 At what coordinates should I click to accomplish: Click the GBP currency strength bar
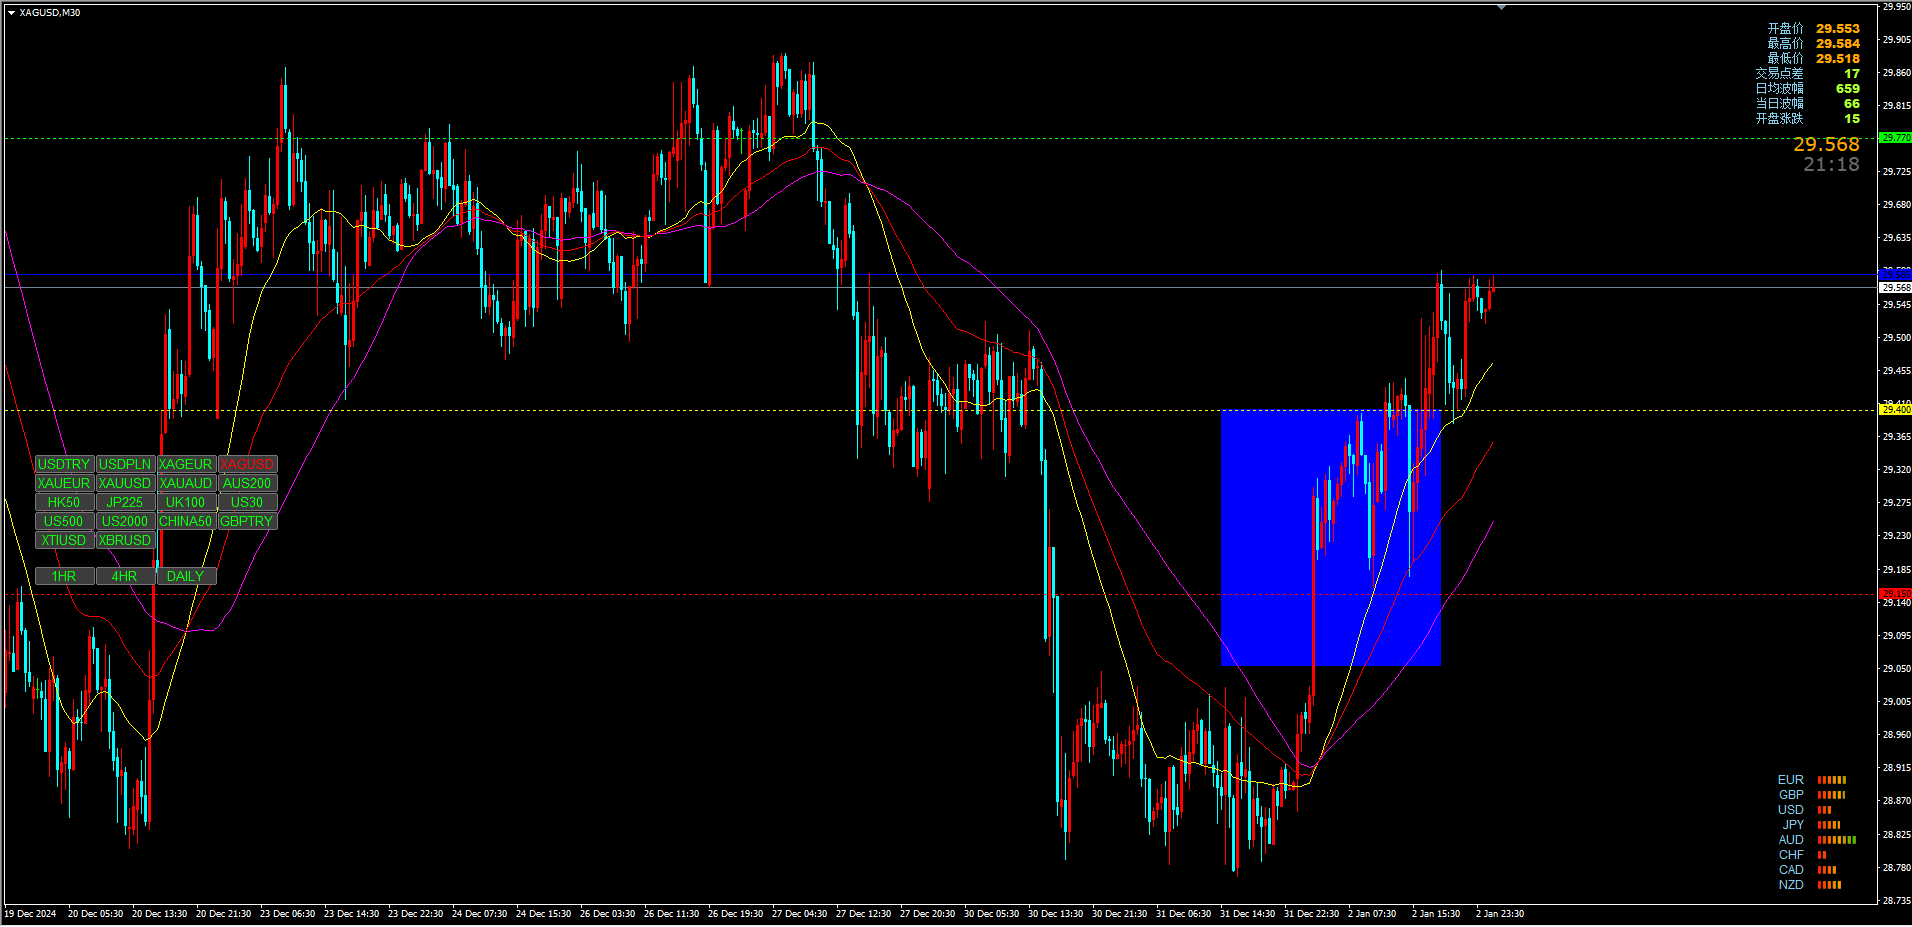click(1831, 795)
